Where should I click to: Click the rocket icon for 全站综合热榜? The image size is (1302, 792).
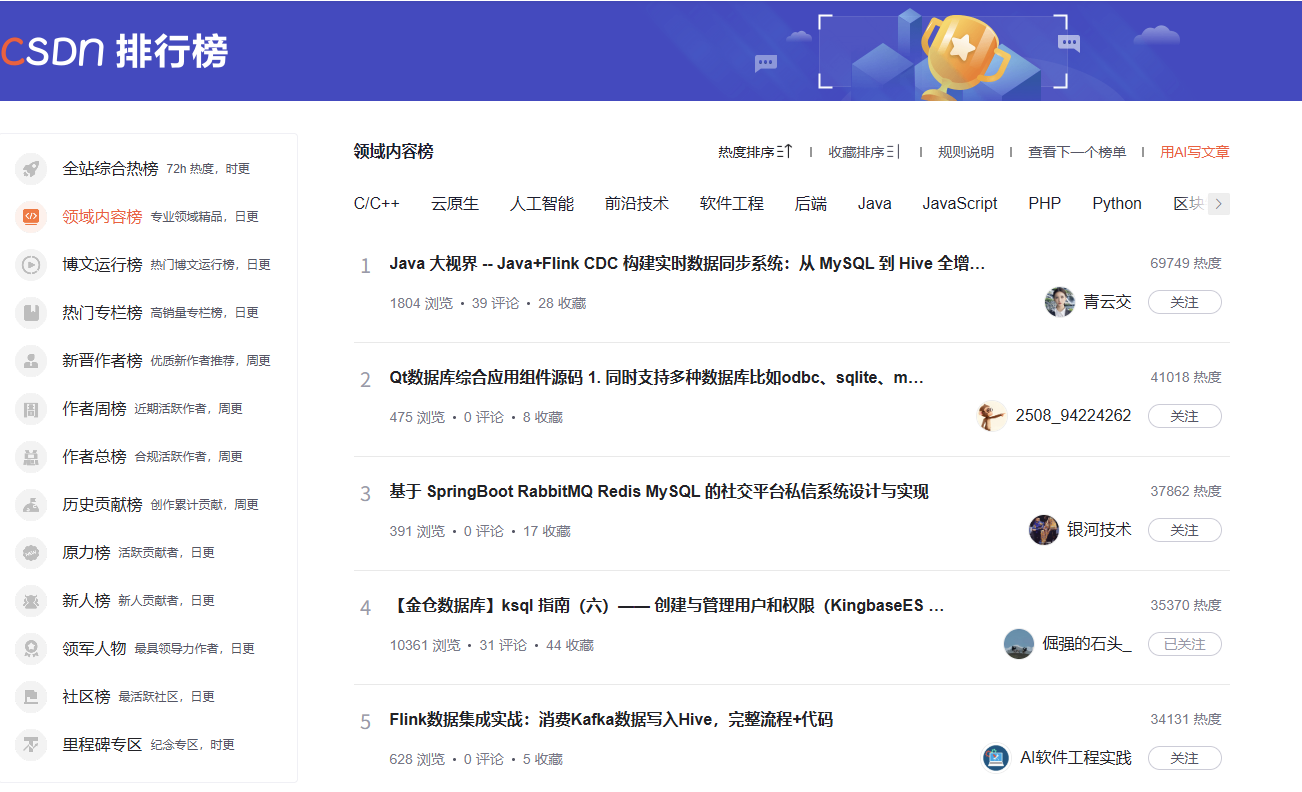pyautogui.click(x=31, y=169)
